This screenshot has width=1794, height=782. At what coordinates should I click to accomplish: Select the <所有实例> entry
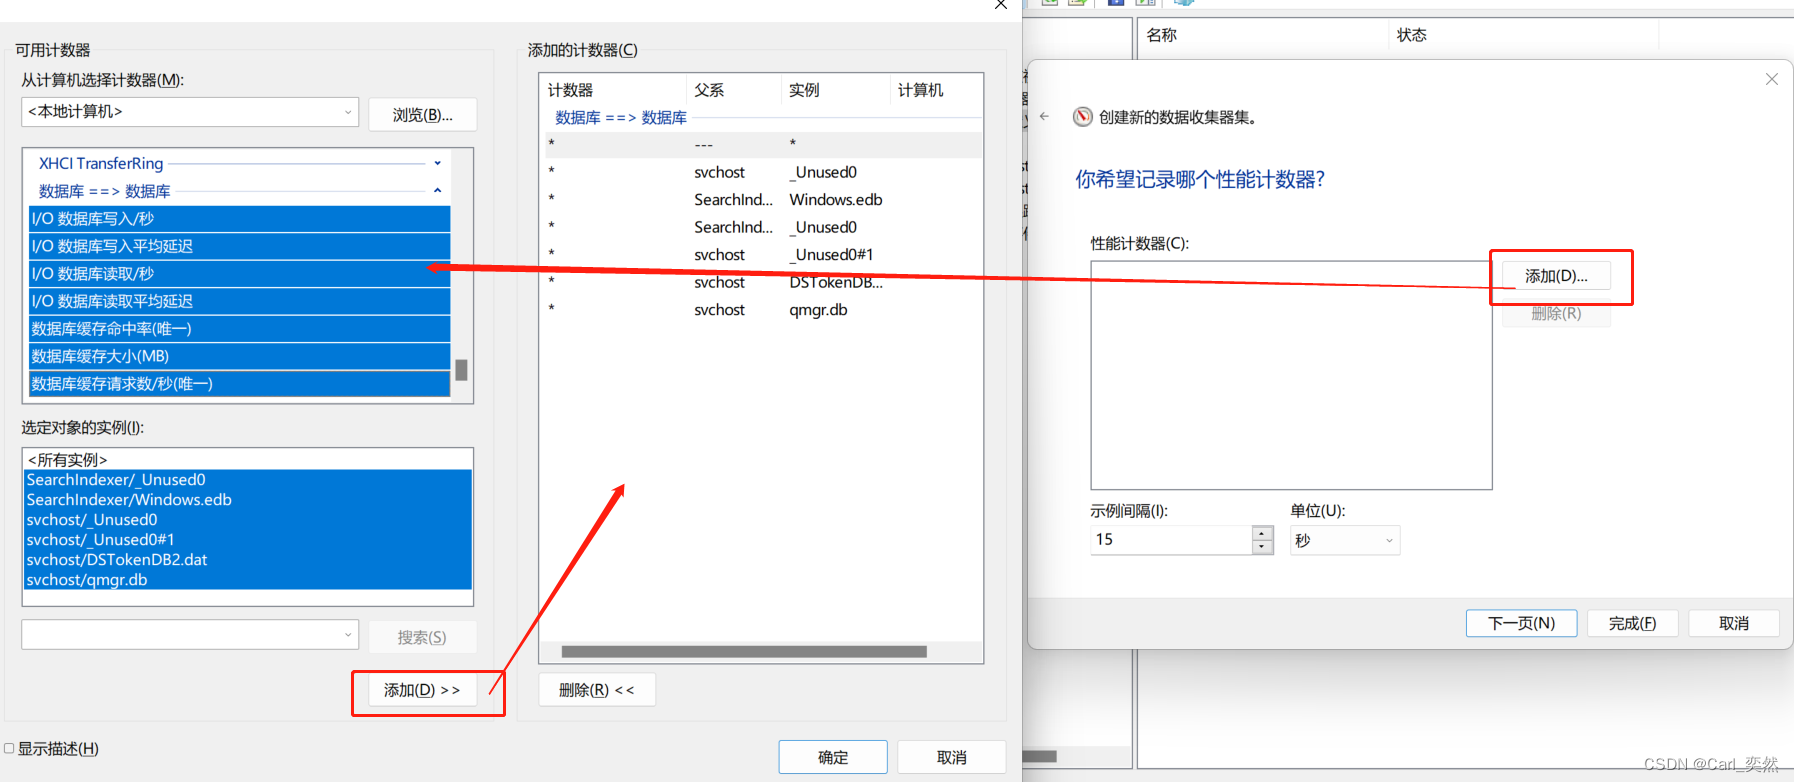(247, 460)
